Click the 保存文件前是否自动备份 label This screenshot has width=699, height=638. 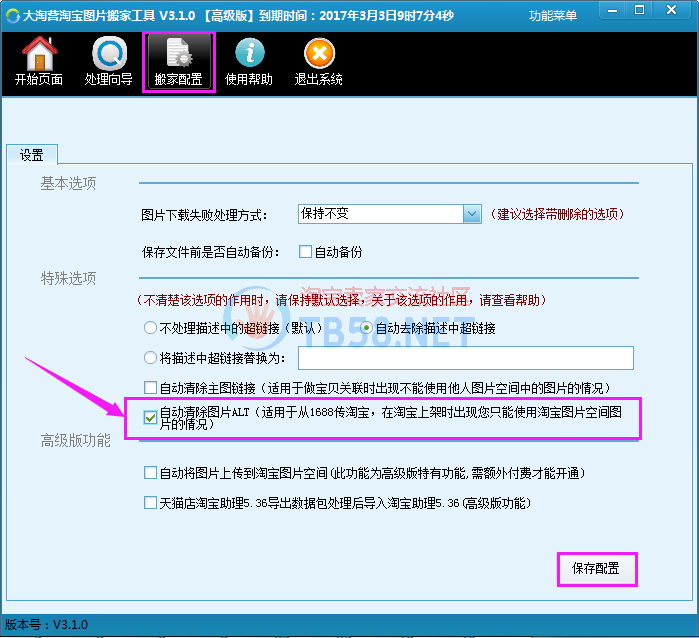coord(210,252)
